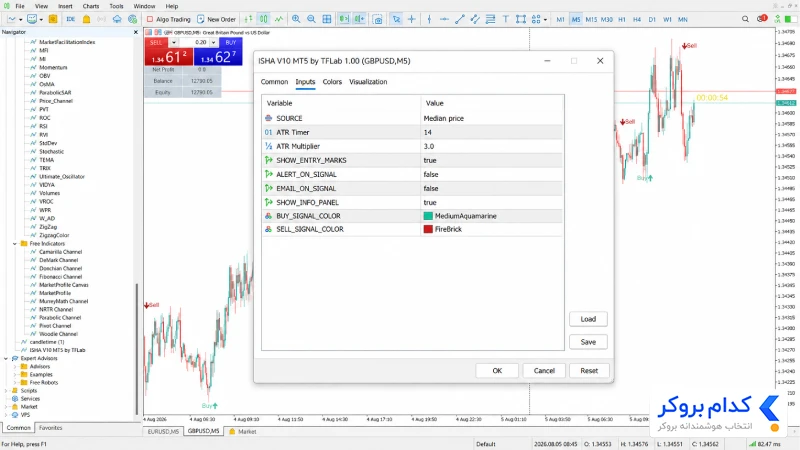Click the zoom in magnifier icon
Viewport: 800px width, 450px height.
296,19
